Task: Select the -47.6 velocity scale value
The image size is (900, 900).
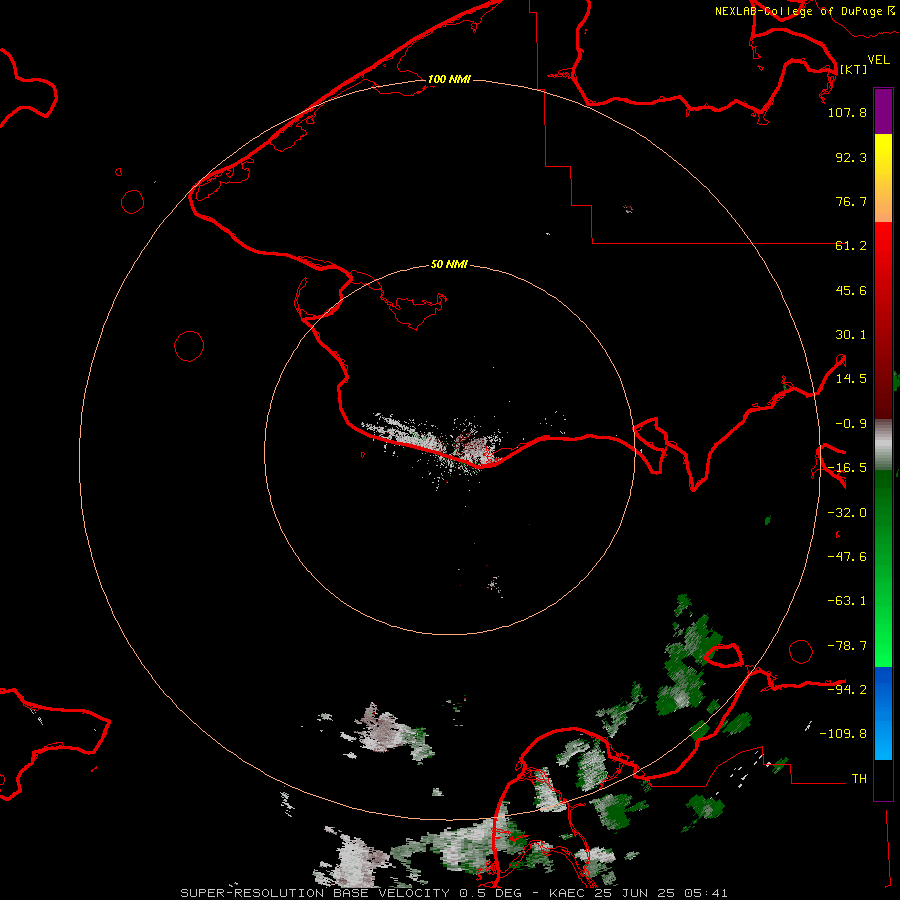Action: [x=847, y=557]
